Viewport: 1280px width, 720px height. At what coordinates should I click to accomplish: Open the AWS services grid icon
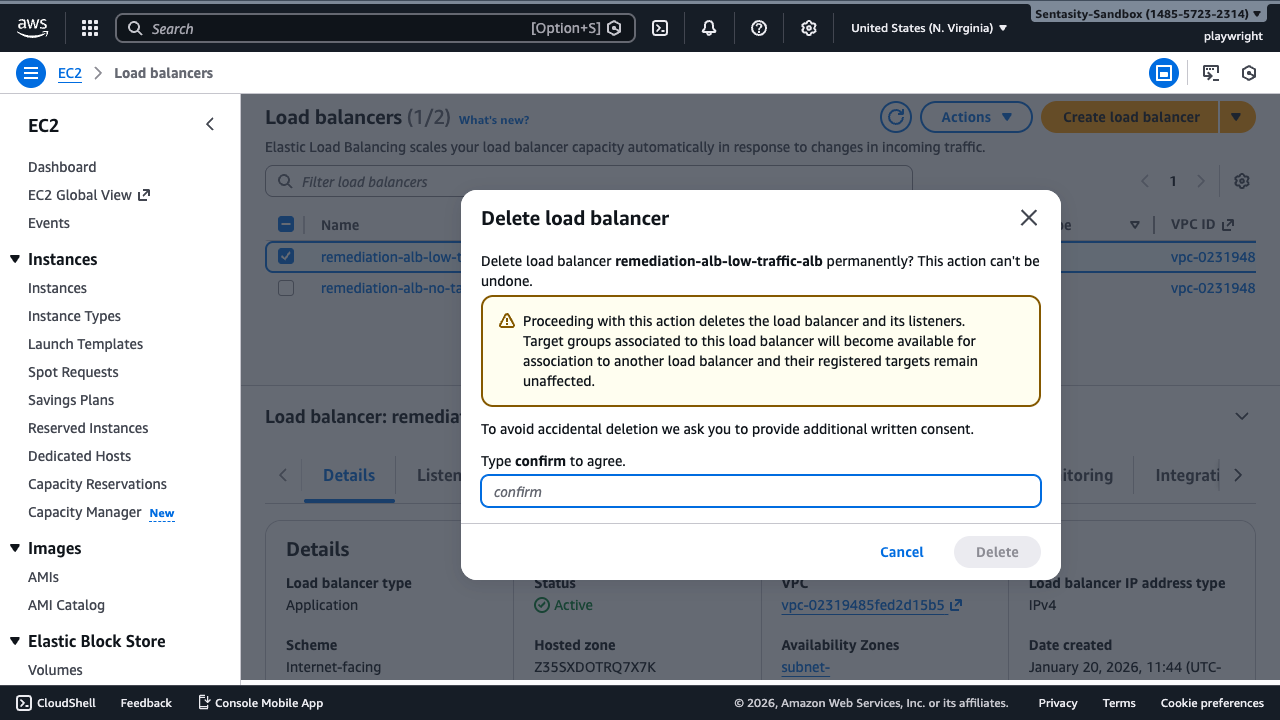pyautogui.click(x=89, y=27)
